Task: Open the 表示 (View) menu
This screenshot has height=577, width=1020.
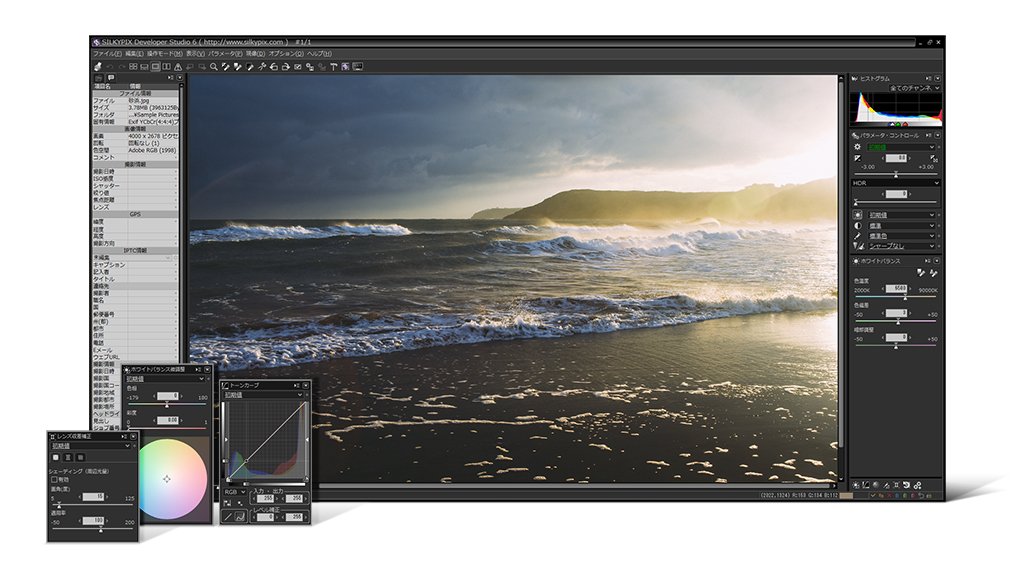Action: click(196, 54)
